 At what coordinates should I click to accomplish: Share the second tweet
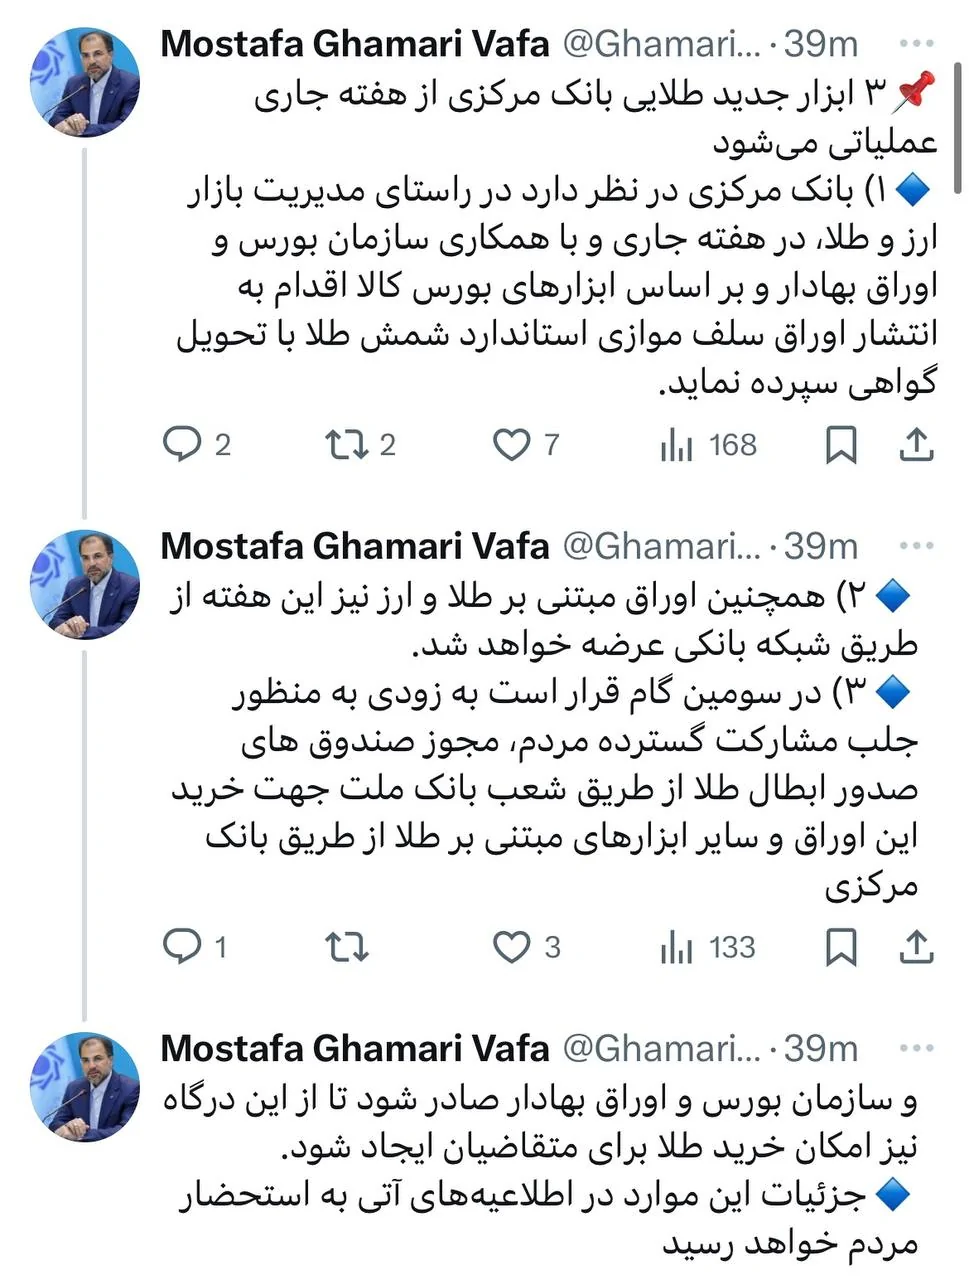click(916, 947)
